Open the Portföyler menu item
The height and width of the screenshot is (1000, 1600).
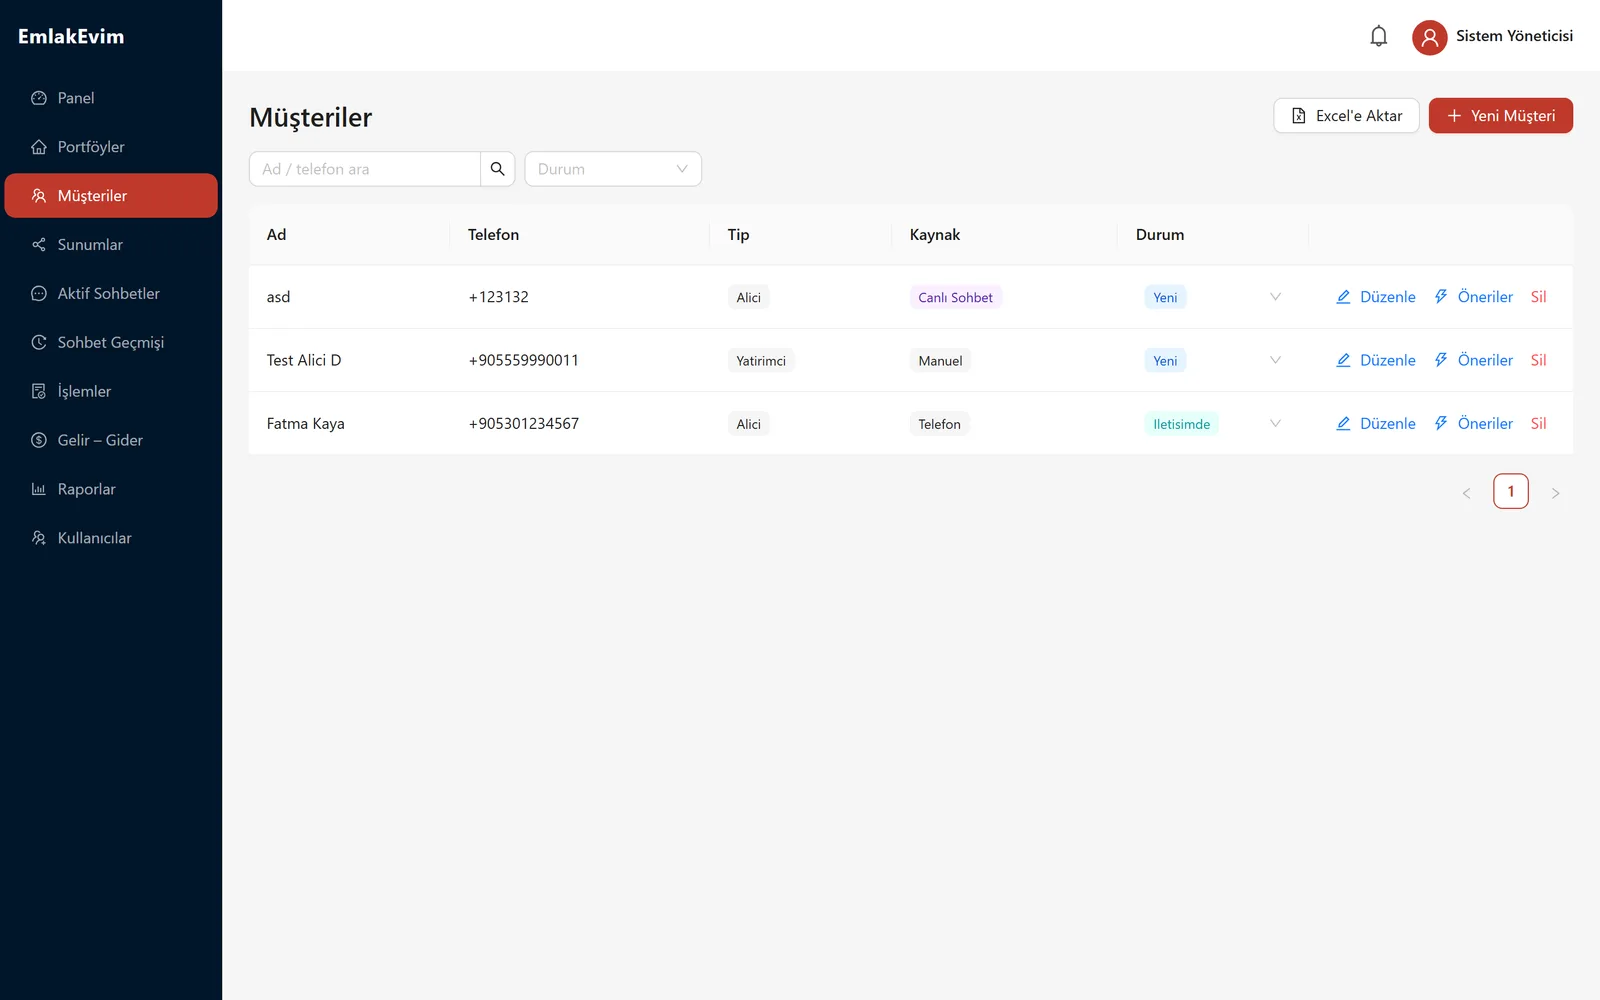pos(111,147)
